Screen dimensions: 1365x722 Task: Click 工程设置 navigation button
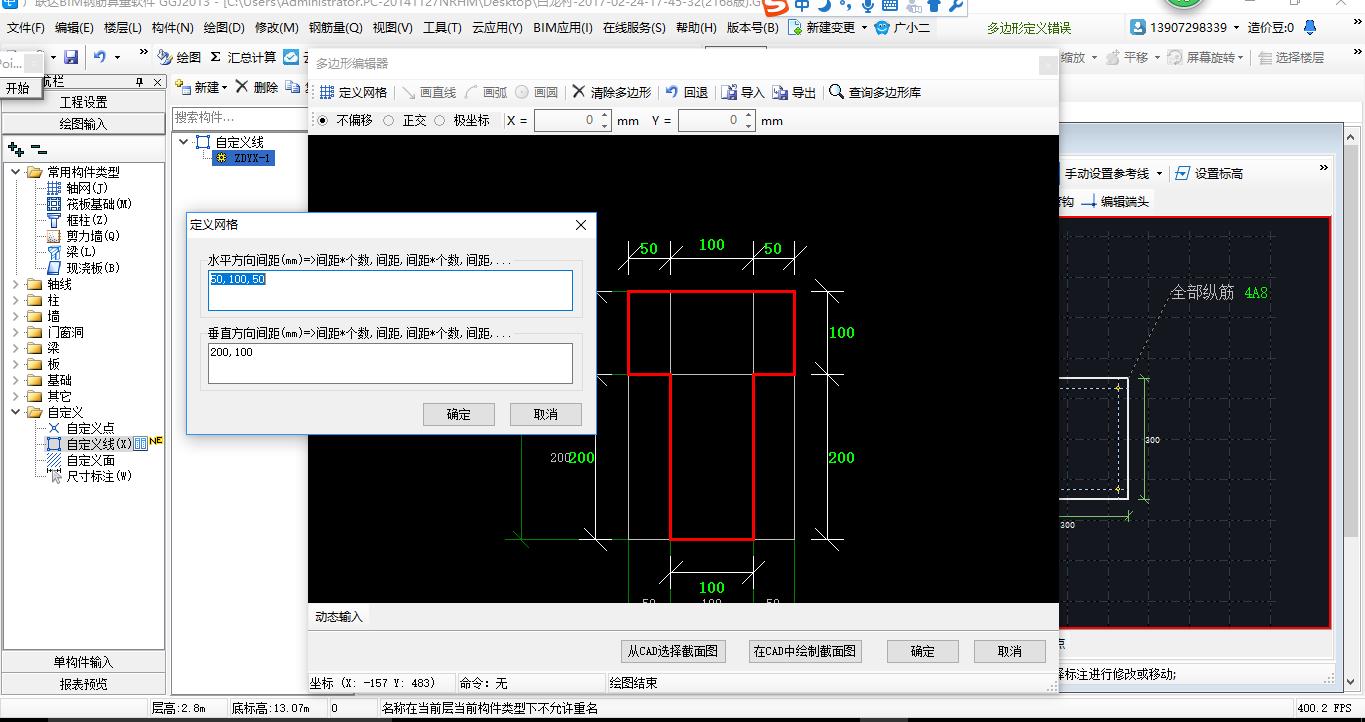84,102
